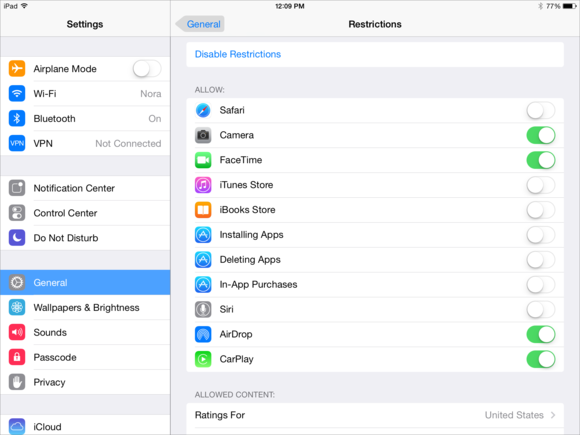Tap the Sounds speaker icon

17,332
